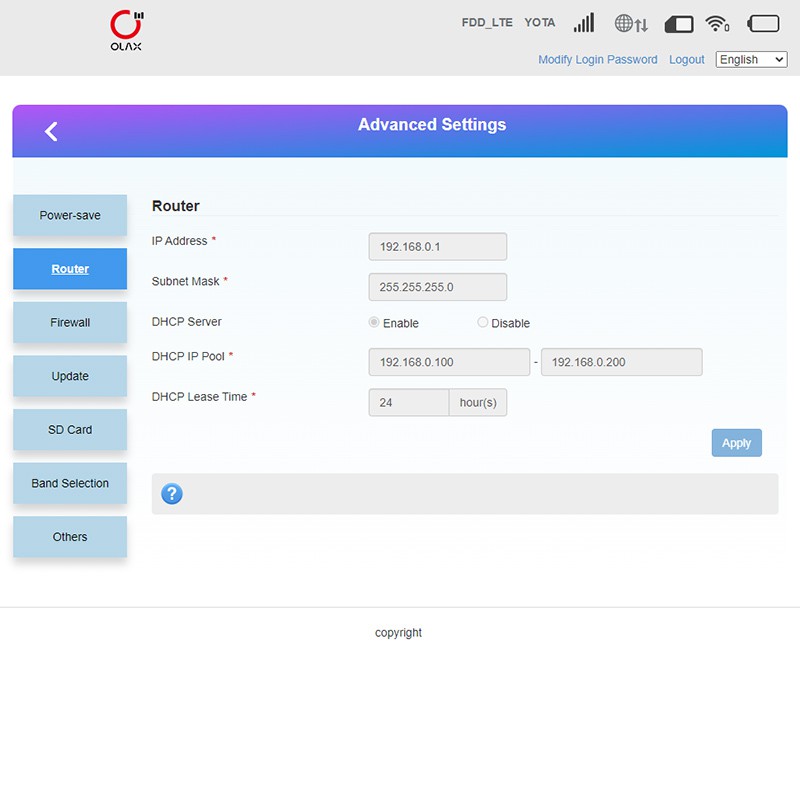Open the Power-save settings tab
This screenshot has height=800, width=800.
(x=70, y=216)
